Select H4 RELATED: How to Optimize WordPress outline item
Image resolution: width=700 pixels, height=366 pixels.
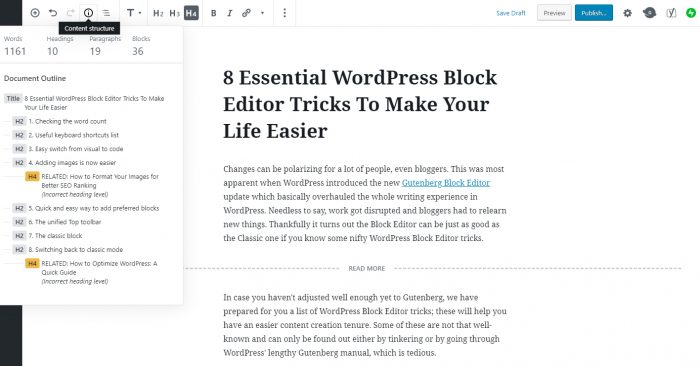point(92,272)
